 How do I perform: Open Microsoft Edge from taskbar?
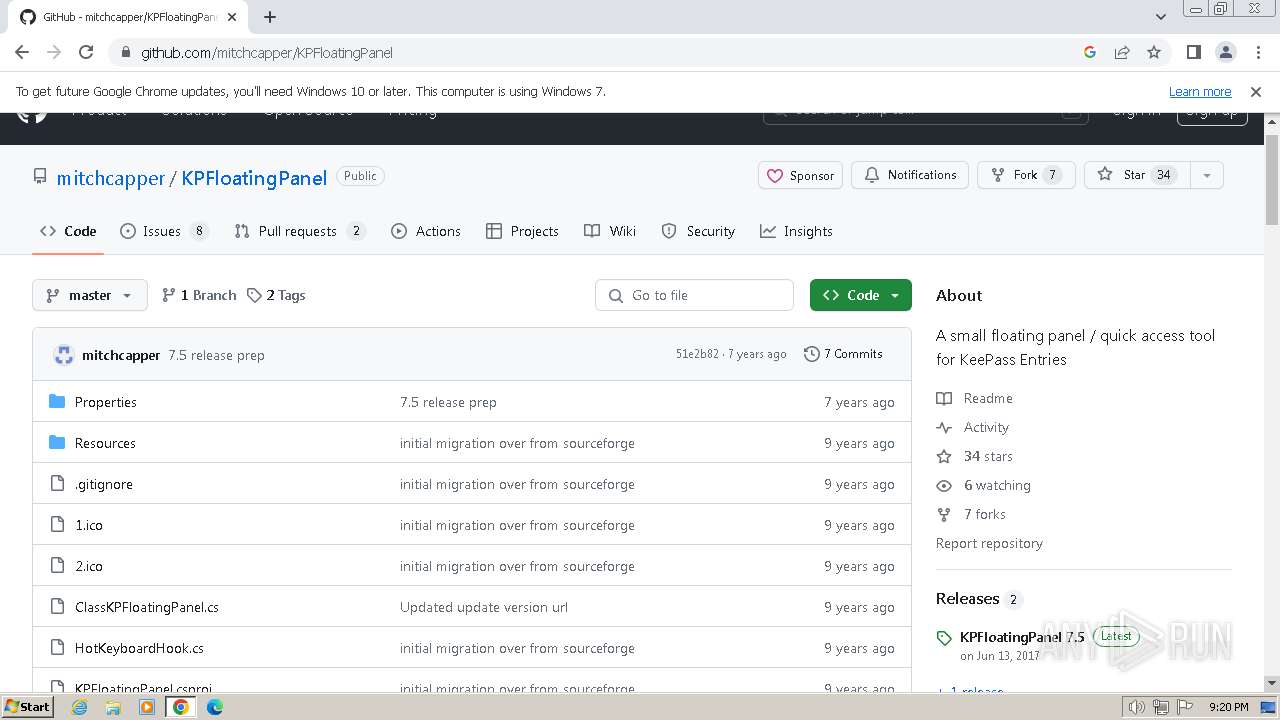pos(215,707)
